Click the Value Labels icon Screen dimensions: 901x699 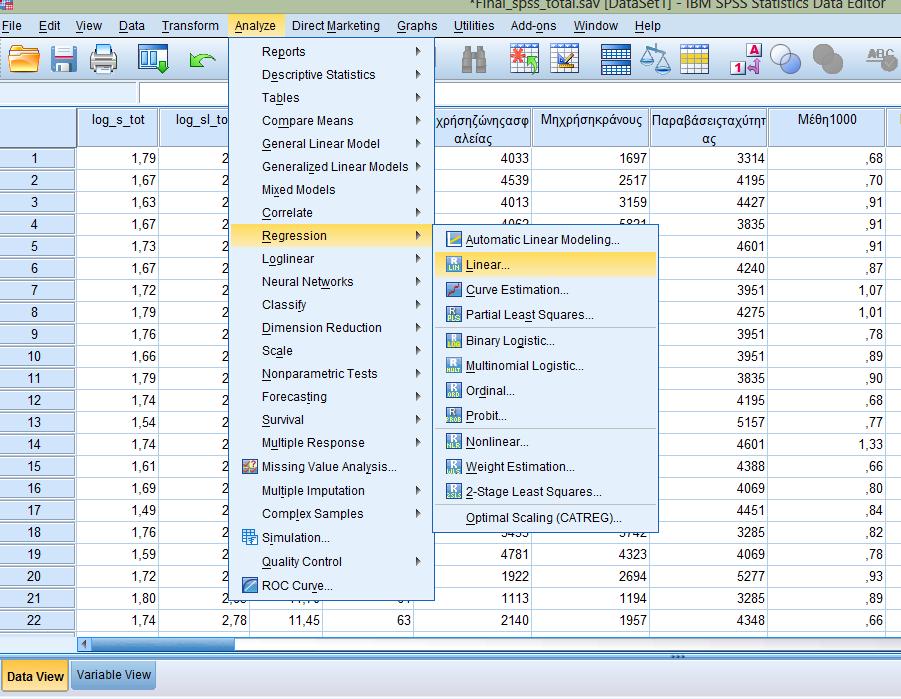coord(746,59)
